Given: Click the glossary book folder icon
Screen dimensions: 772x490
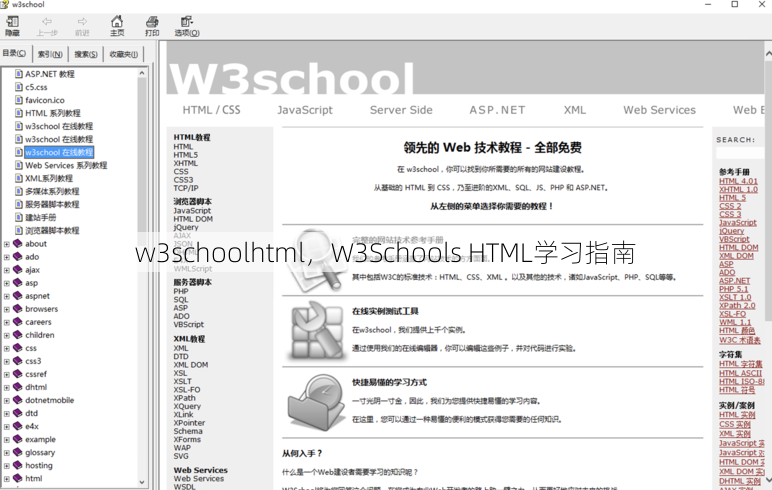Looking at the screenshot, I should point(18,452).
